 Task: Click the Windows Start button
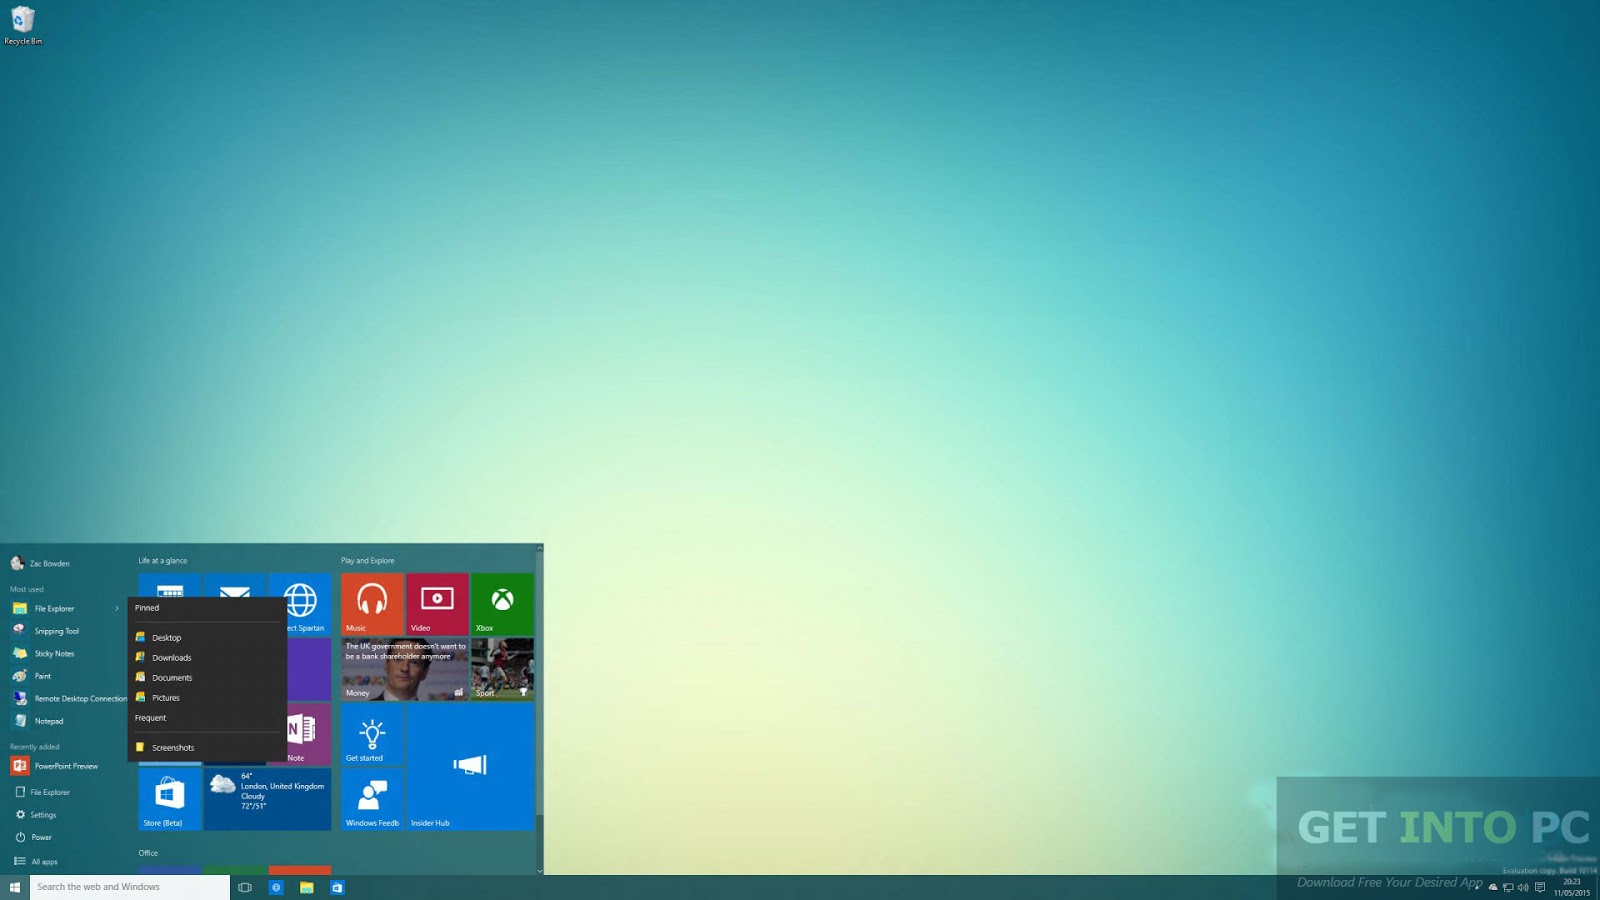click(x=15, y=887)
